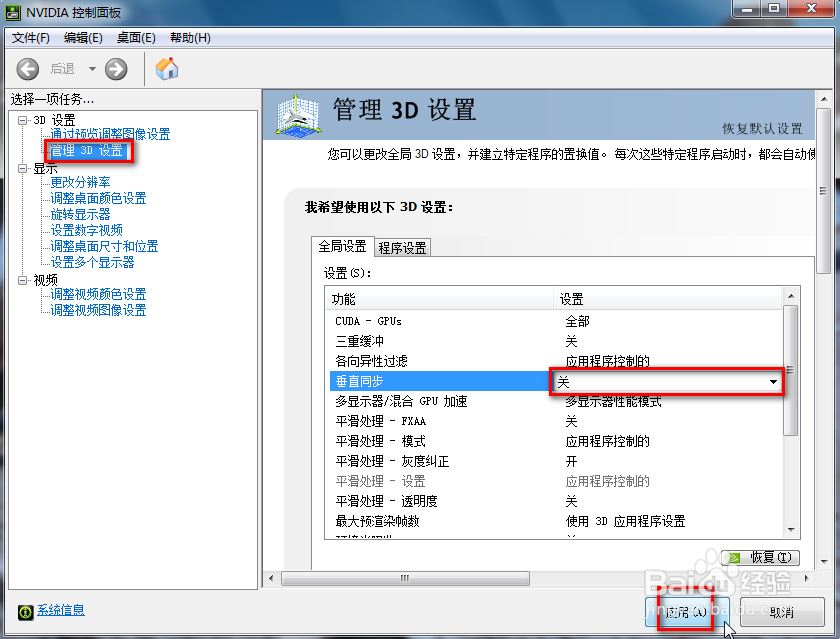Select 调整桌面尺寸和位置 in task tree
This screenshot has width=840, height=639.
coord(104,246)
